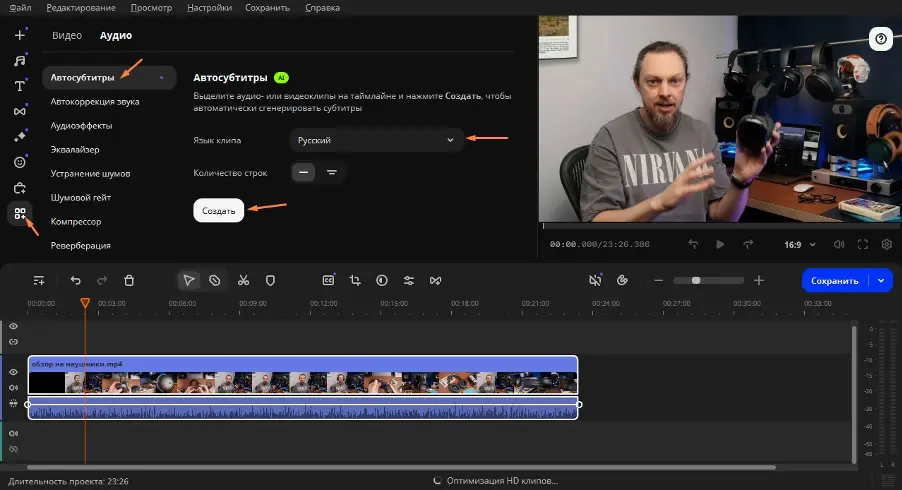The image size is (902, 490).
Task: Choose single-line subtitle option
Action: click(x=303, y=173)
